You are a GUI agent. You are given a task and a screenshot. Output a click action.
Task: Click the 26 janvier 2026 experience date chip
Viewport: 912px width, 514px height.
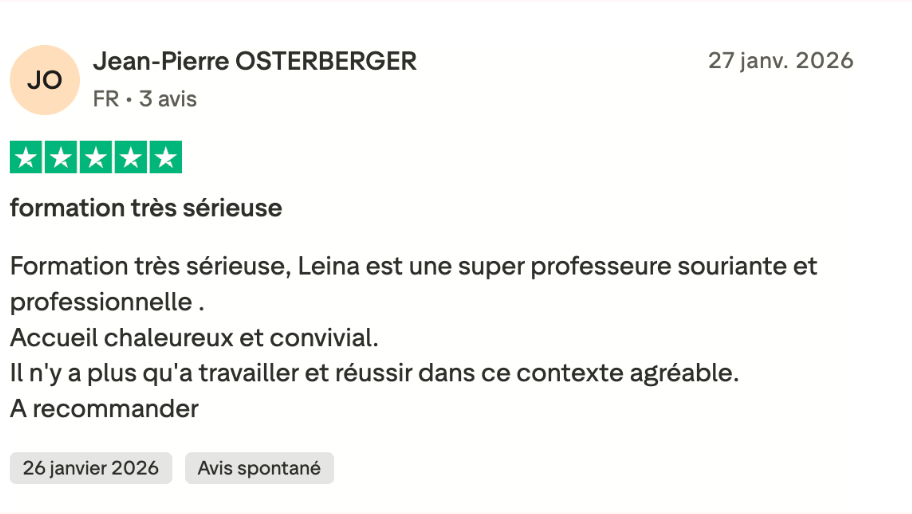pyautogui.click(x=91, y=468)
